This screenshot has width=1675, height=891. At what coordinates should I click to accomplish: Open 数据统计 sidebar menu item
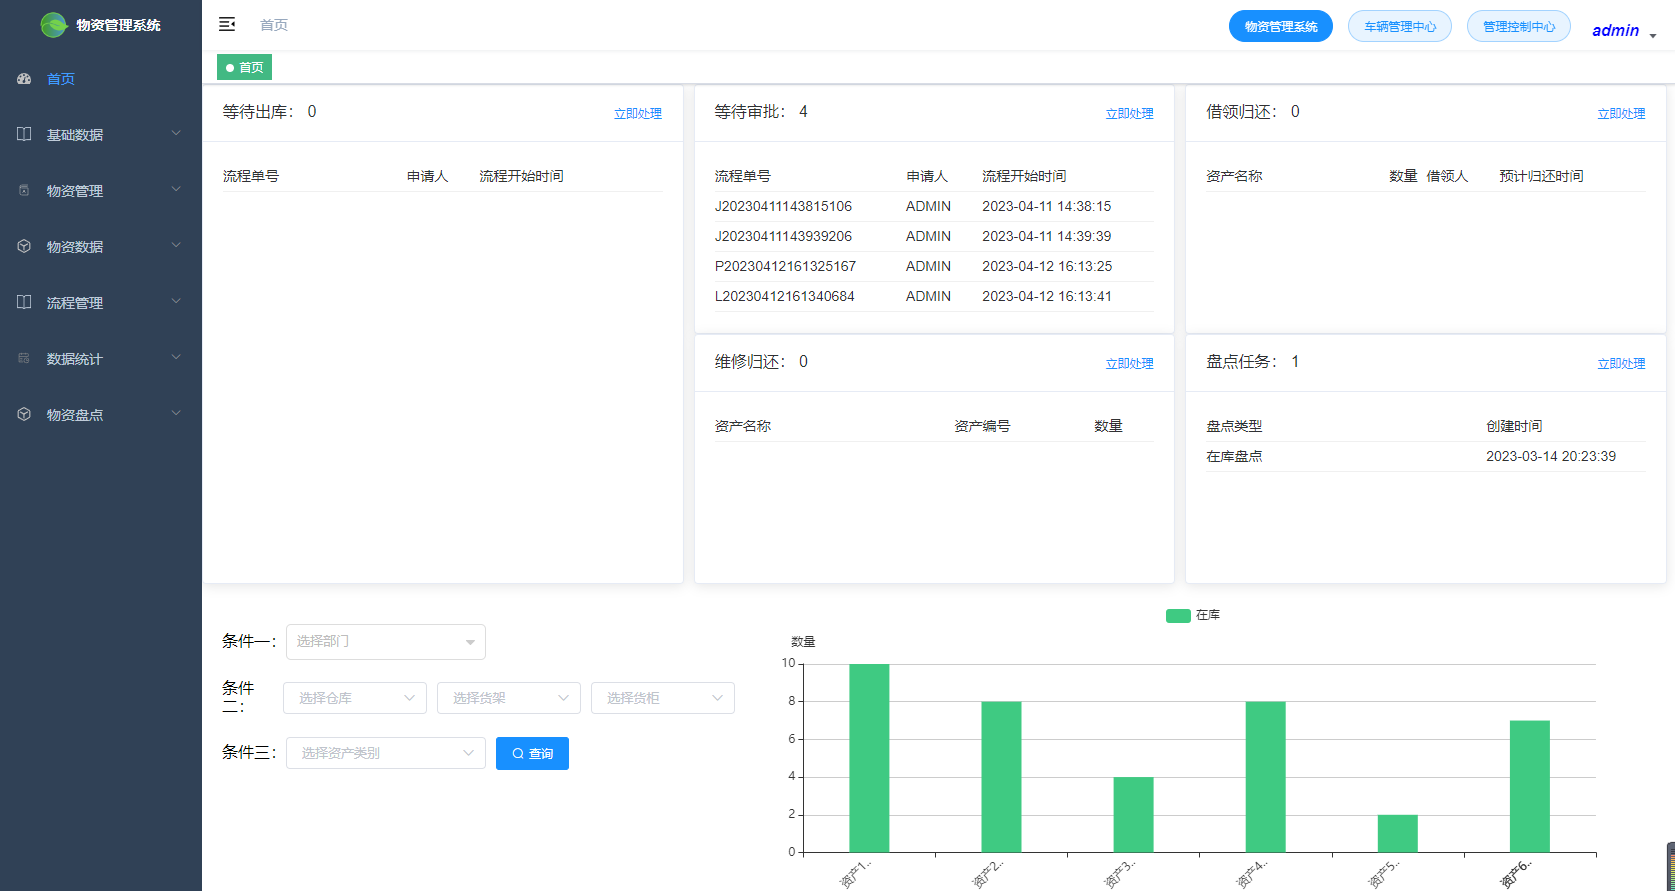(x=101, y=359)
